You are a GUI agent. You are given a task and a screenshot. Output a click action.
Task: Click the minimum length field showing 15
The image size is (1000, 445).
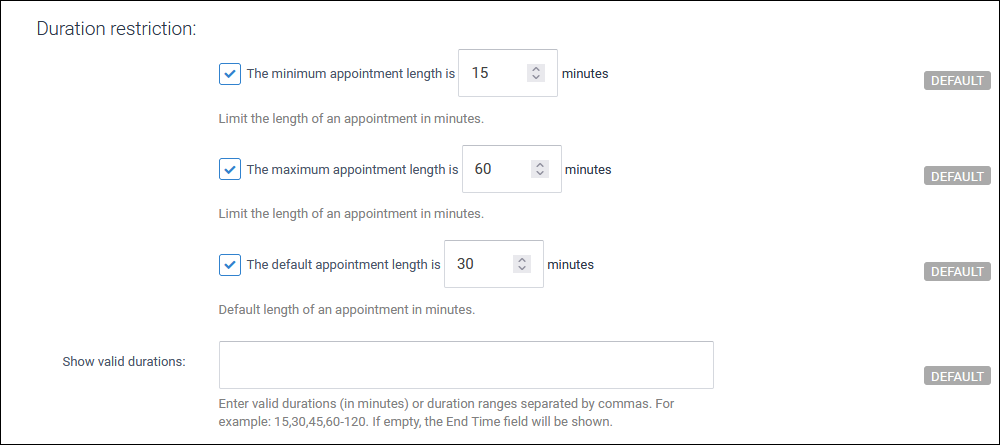tap(490, 74)
